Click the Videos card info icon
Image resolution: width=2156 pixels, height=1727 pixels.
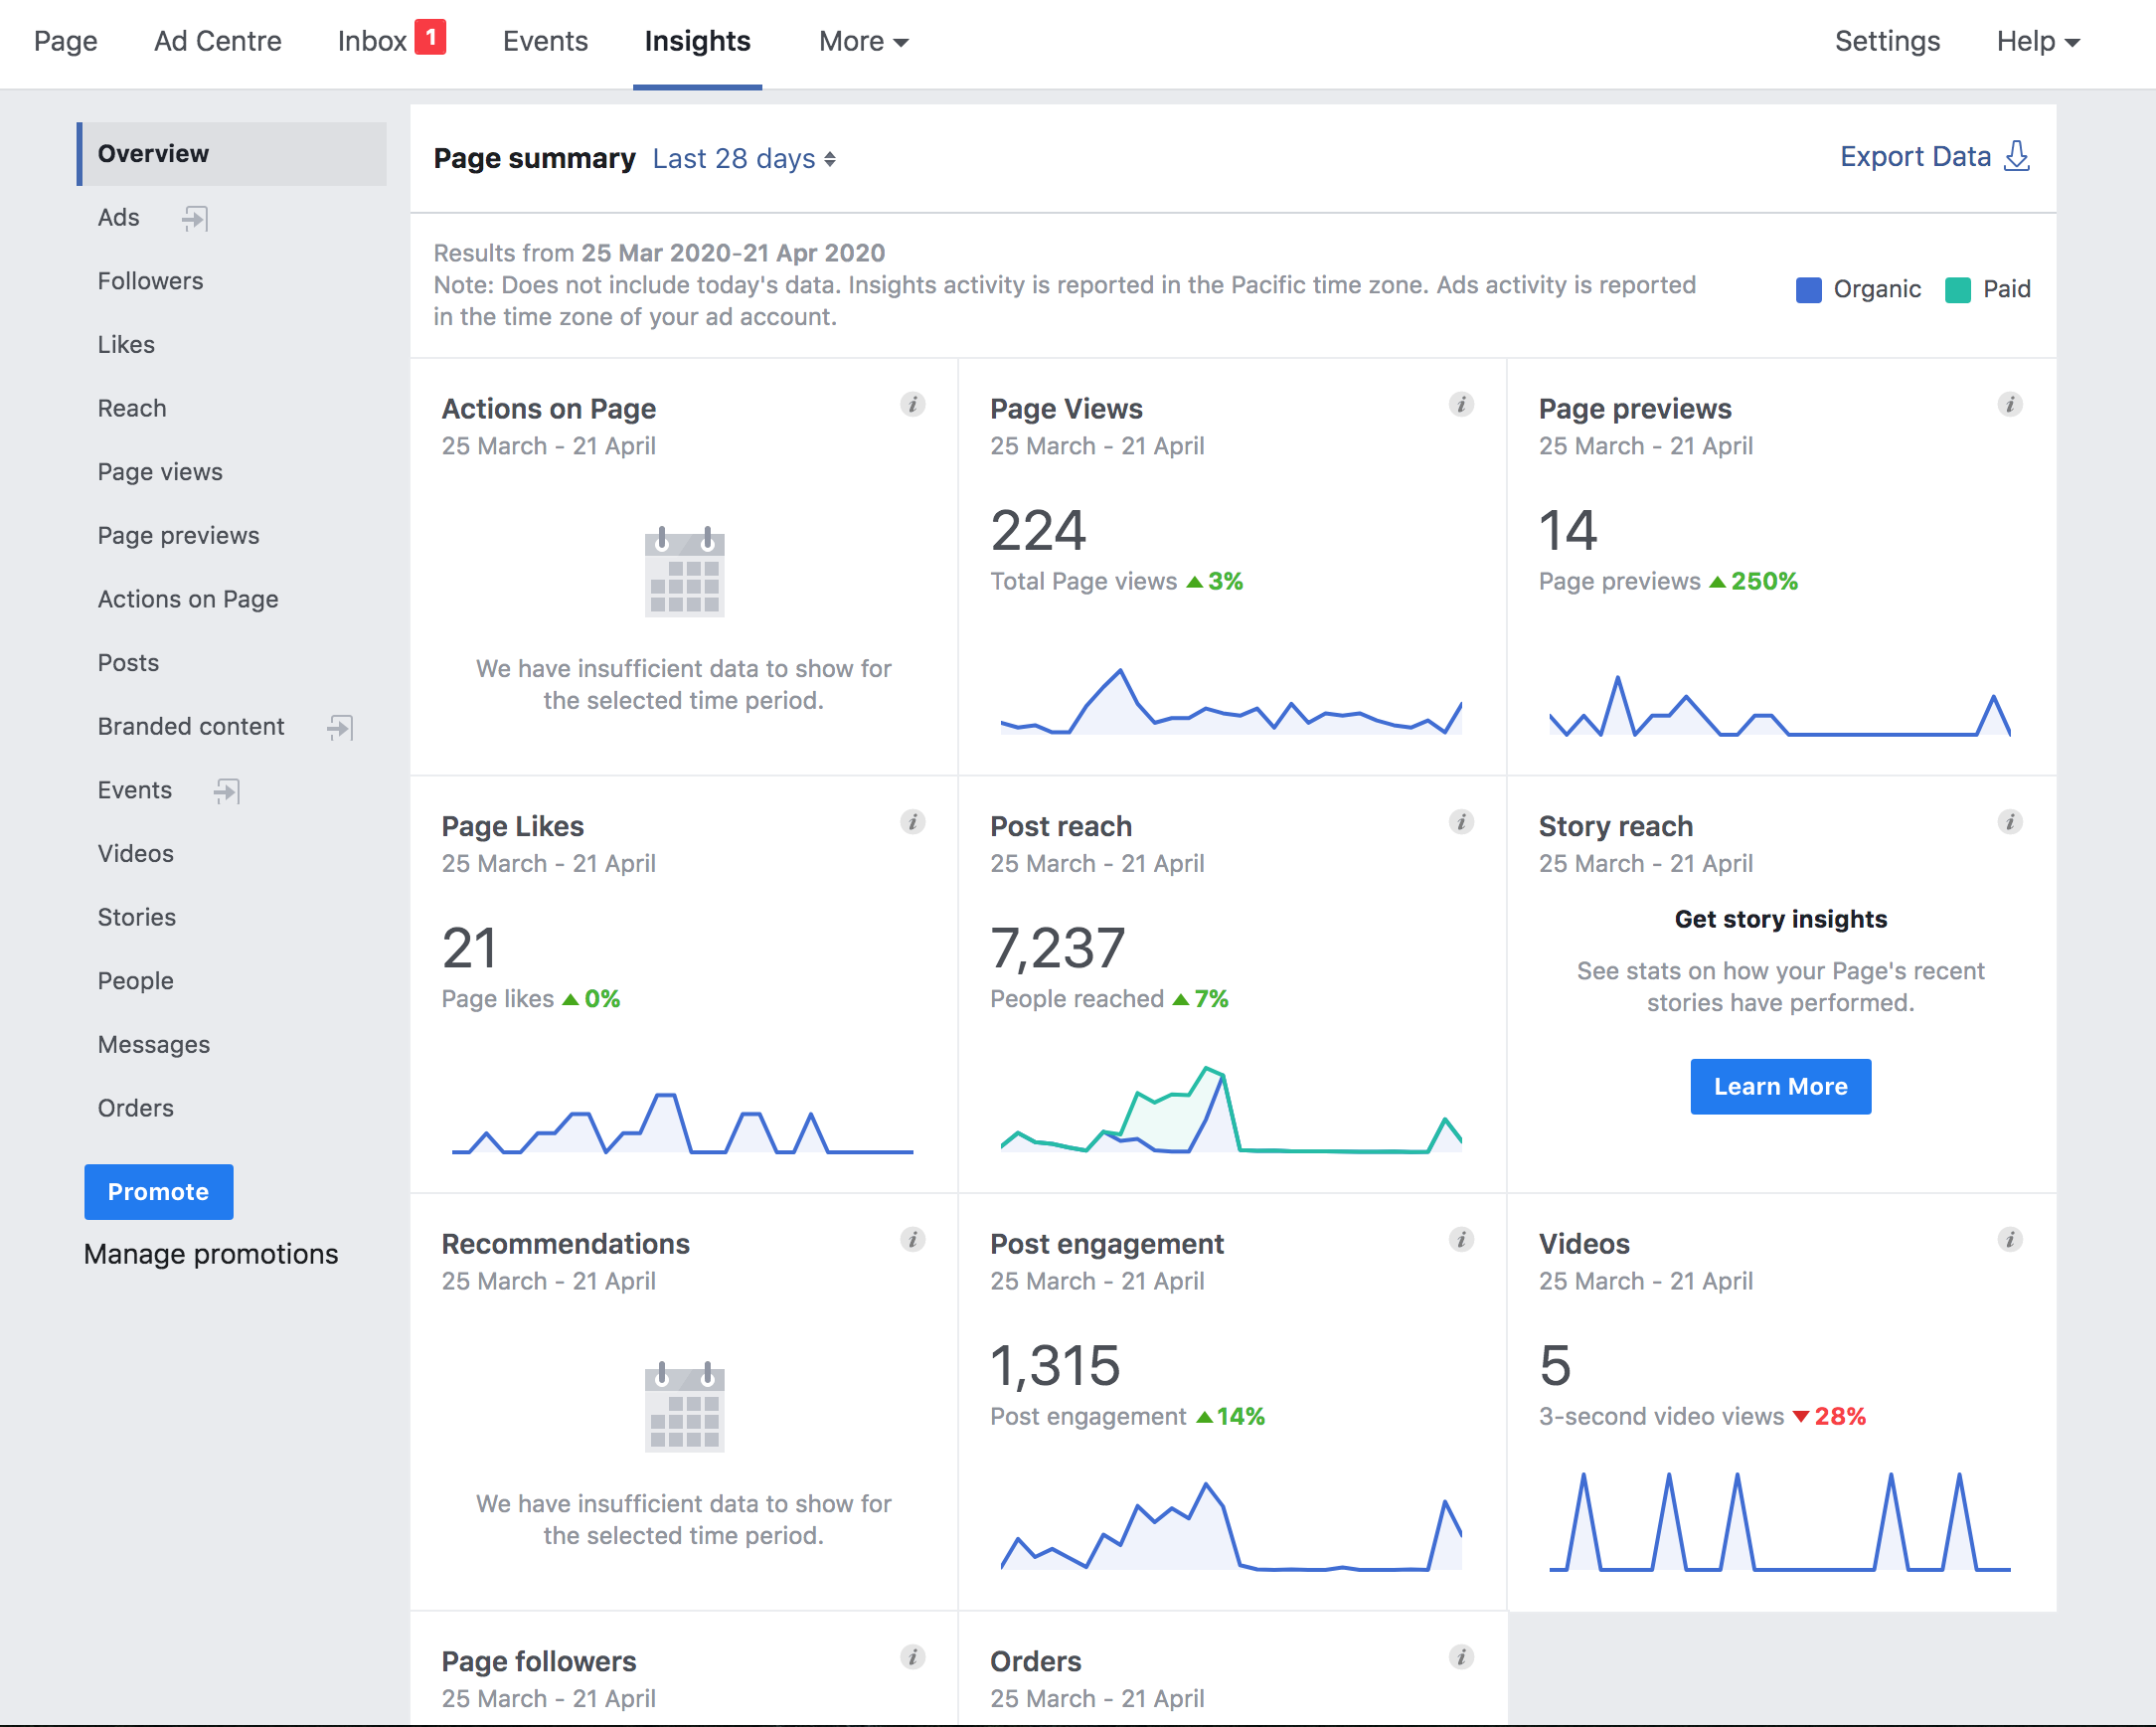(2010, 1240)
